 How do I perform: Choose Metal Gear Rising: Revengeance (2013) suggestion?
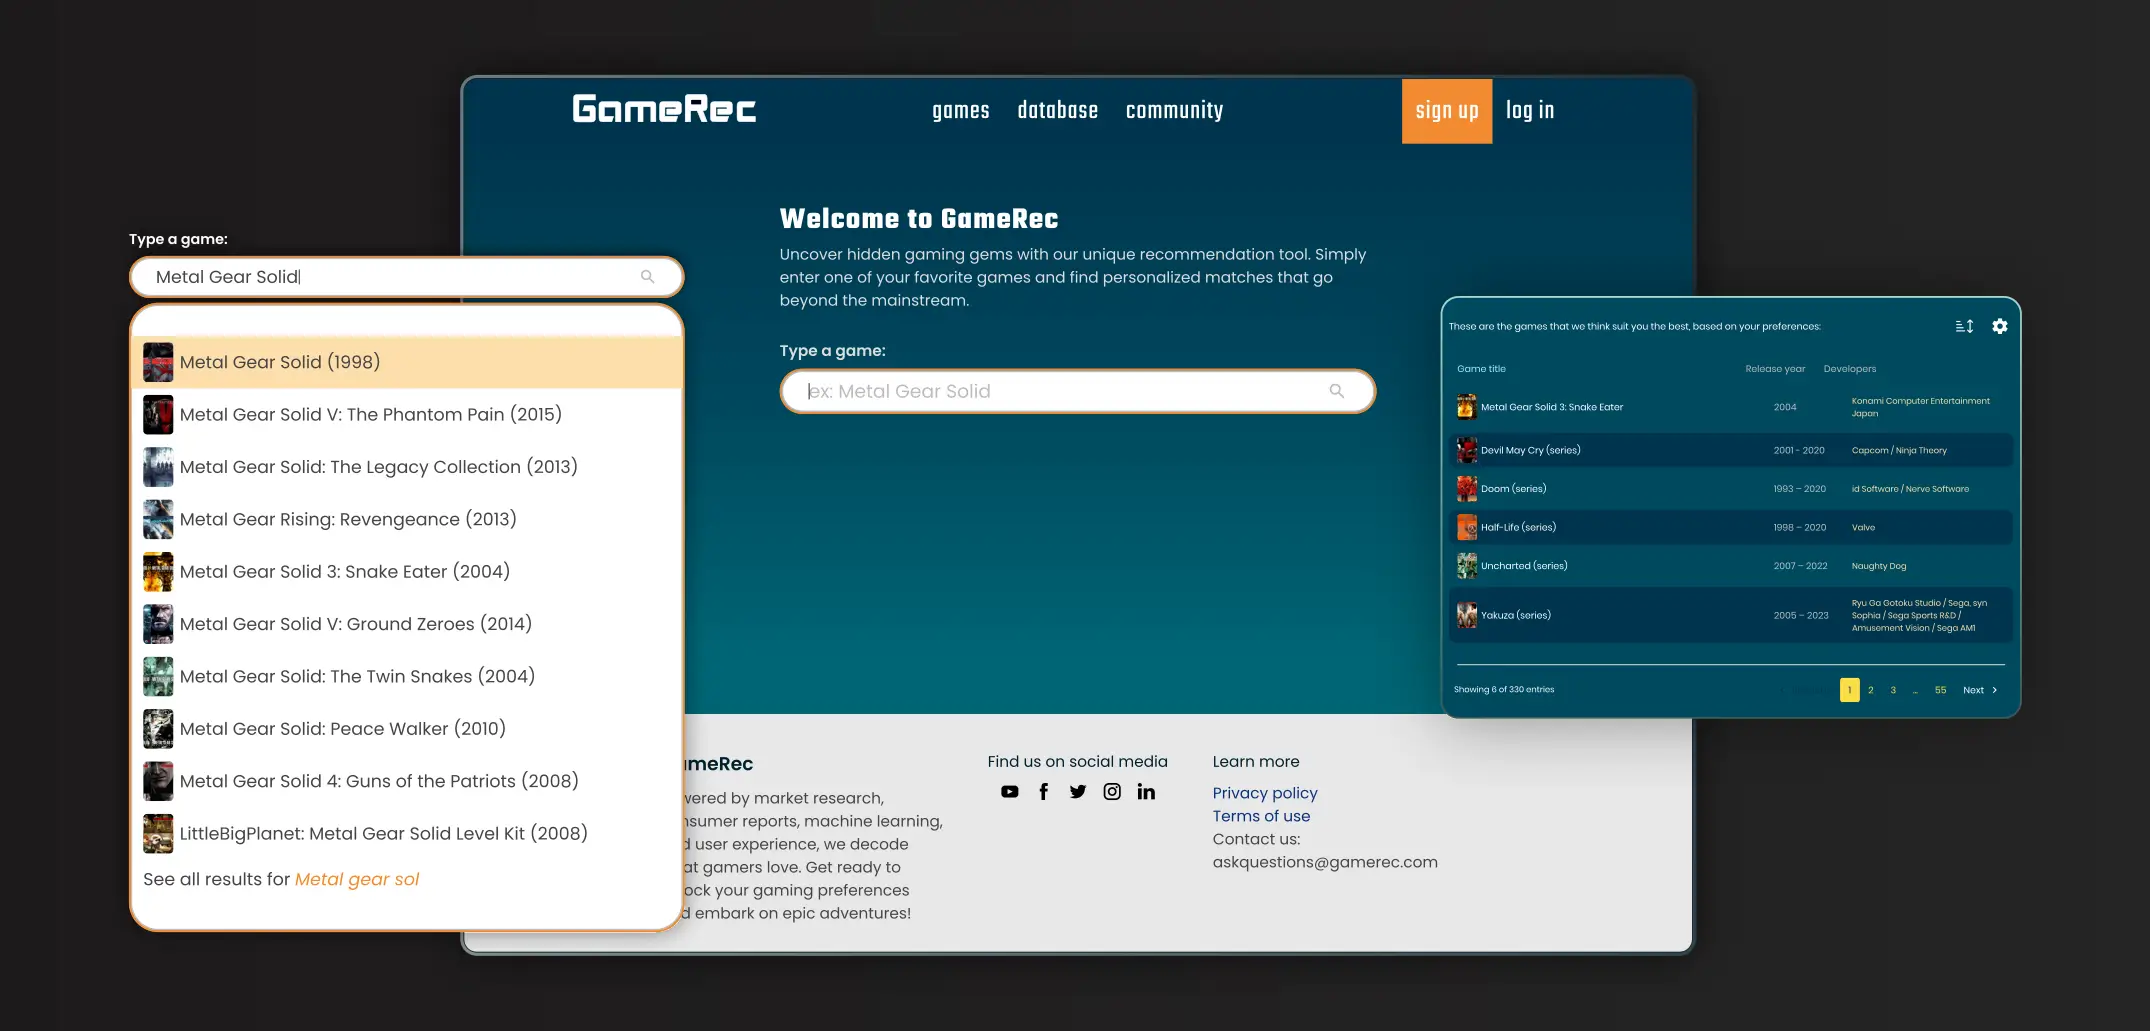tap(407, 519)
